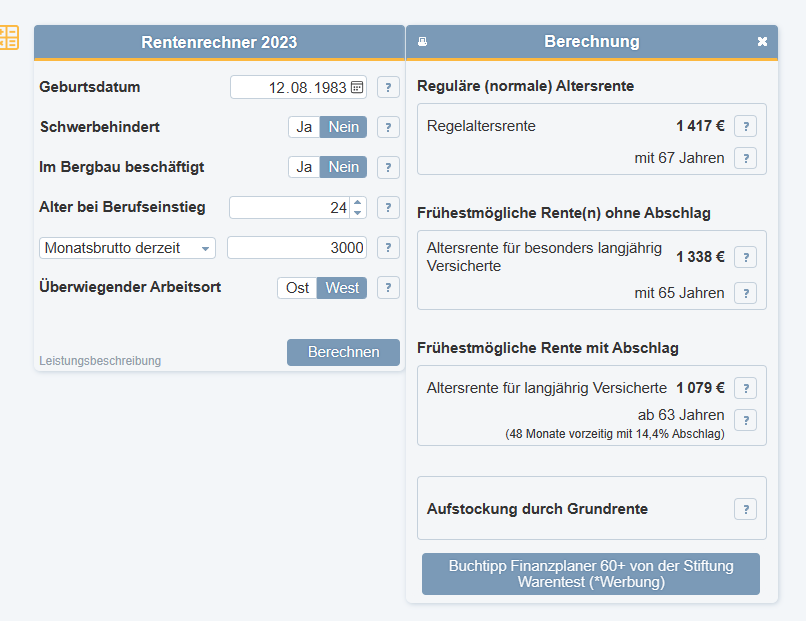Click the print icon in Berechnung header
Viewport: 806px width, 621px height.
[x=422, y=42]
